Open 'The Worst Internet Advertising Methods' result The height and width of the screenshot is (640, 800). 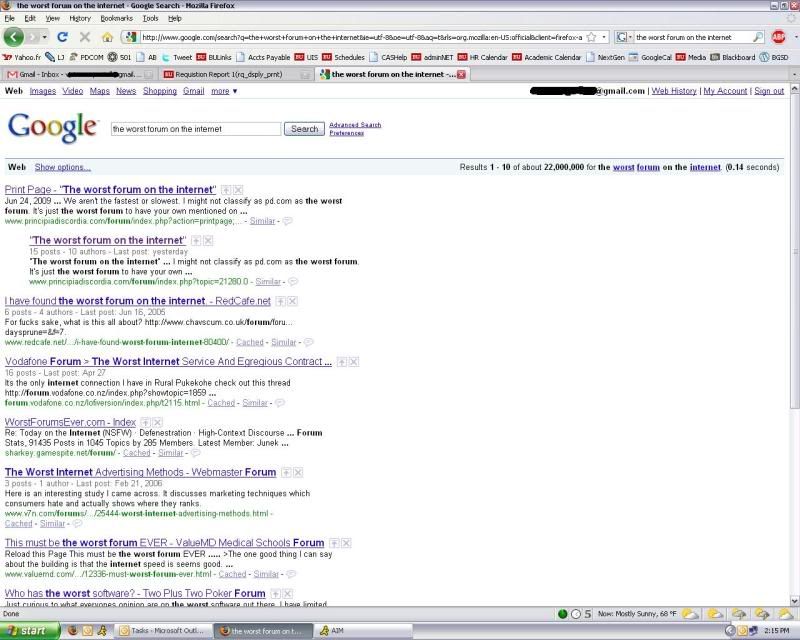coord(140,473)
